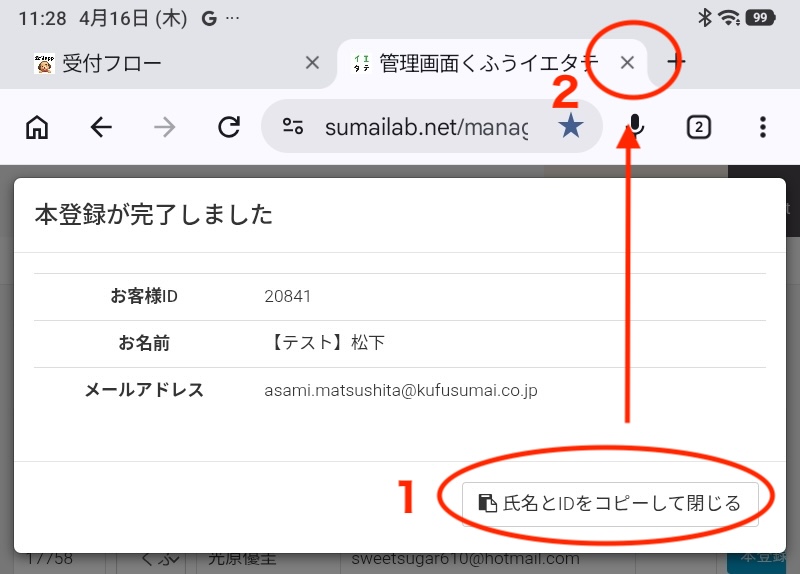Open the three-dot browser menu
The height and width of the screenshot is (574, 800).
[763, 127]
